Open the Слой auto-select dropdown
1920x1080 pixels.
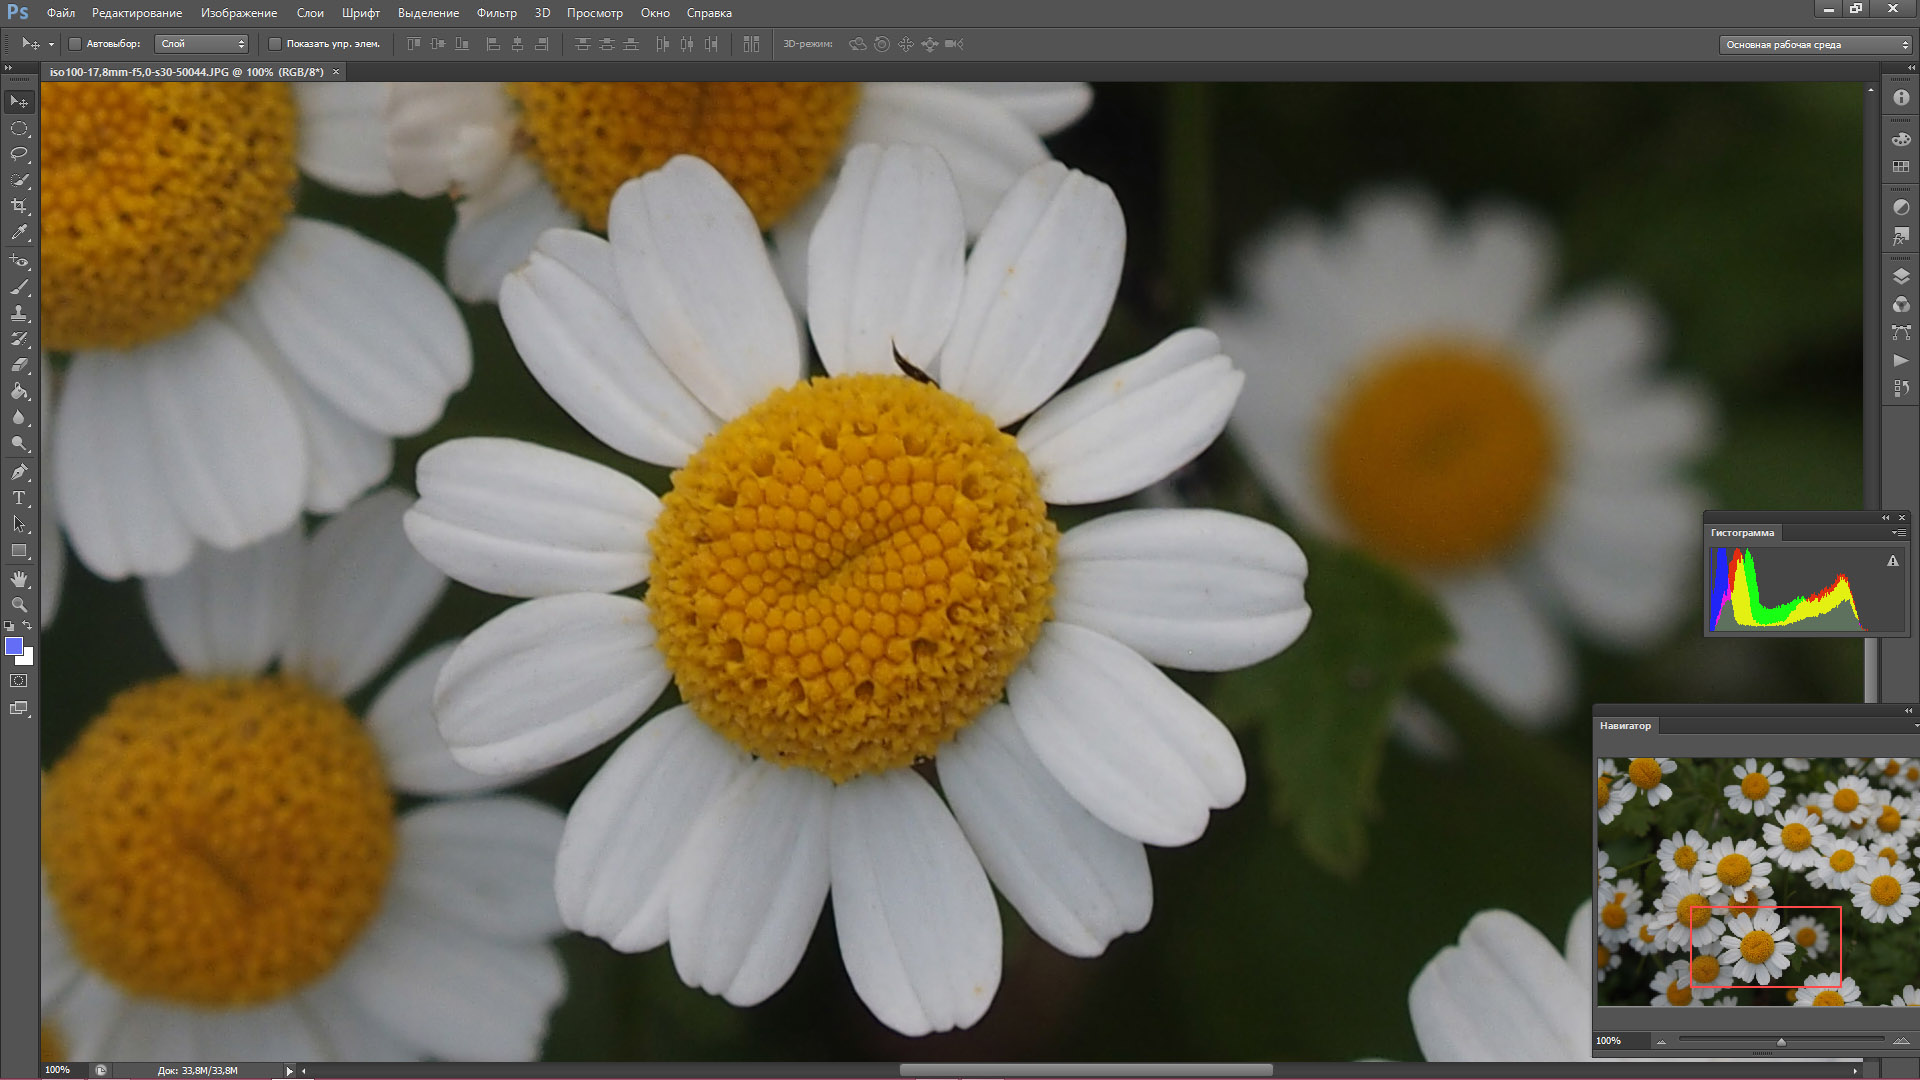202,44
